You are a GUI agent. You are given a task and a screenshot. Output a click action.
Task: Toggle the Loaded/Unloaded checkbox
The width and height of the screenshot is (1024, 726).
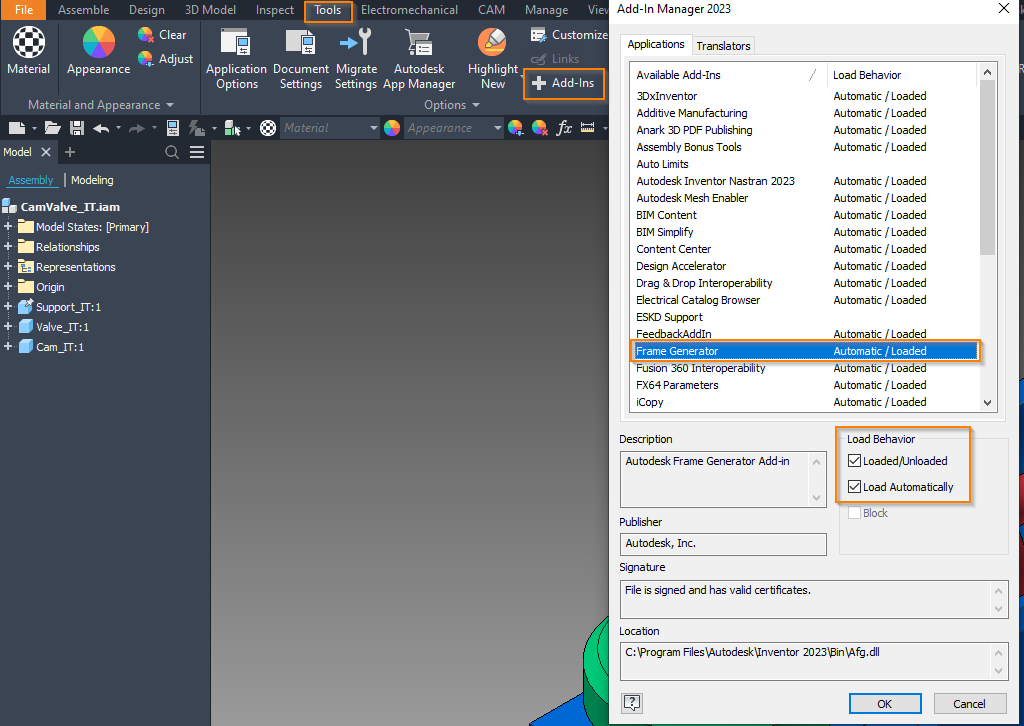pos(854,461)
